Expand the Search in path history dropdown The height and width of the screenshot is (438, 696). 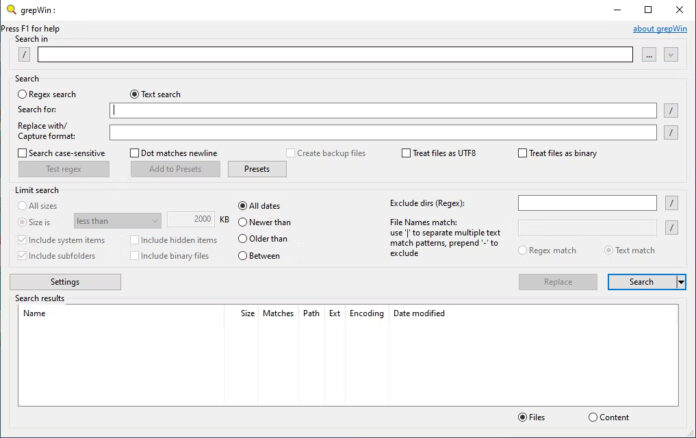click(671, 55)
